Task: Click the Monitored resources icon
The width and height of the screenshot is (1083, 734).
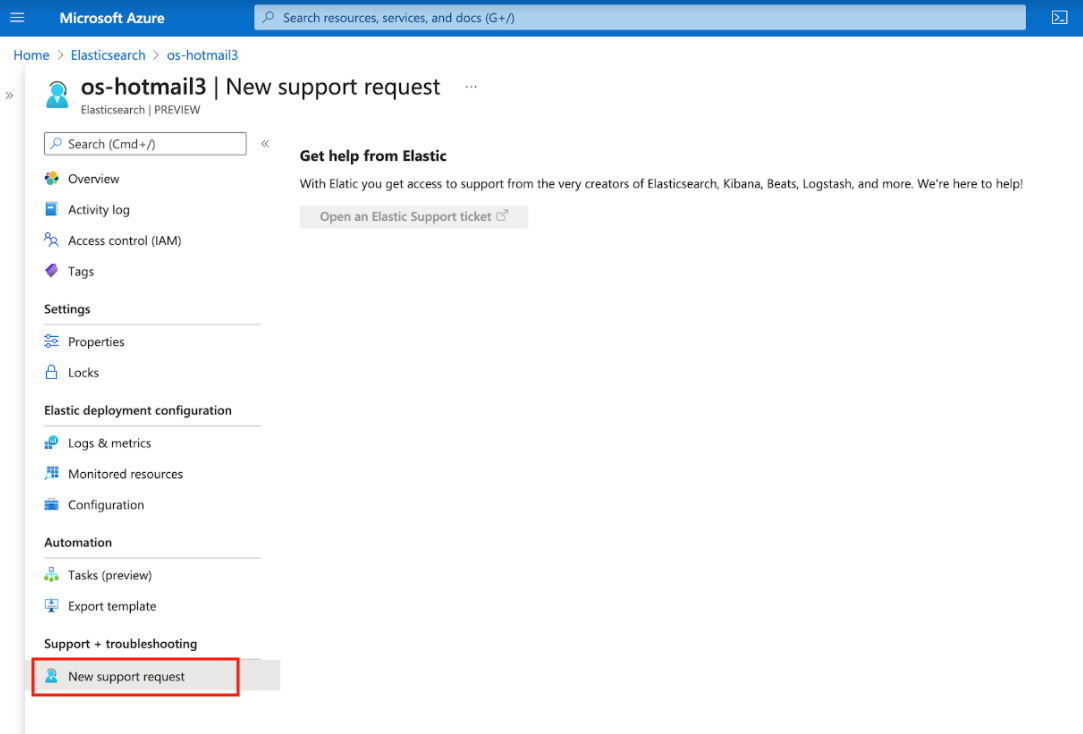Action: [x=52, y=474]
